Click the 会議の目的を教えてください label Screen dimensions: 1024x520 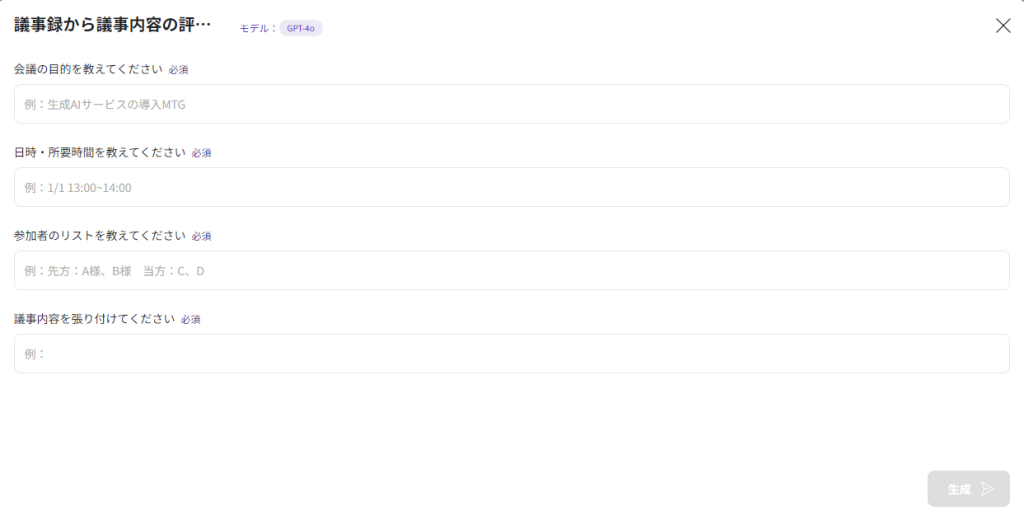[x=88, y=69]
